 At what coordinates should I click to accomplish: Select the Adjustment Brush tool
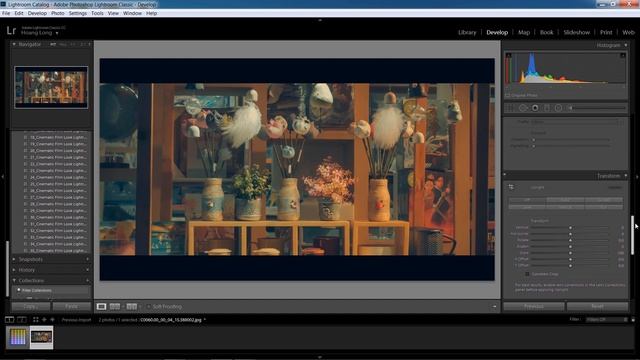(x=597, y=108)
